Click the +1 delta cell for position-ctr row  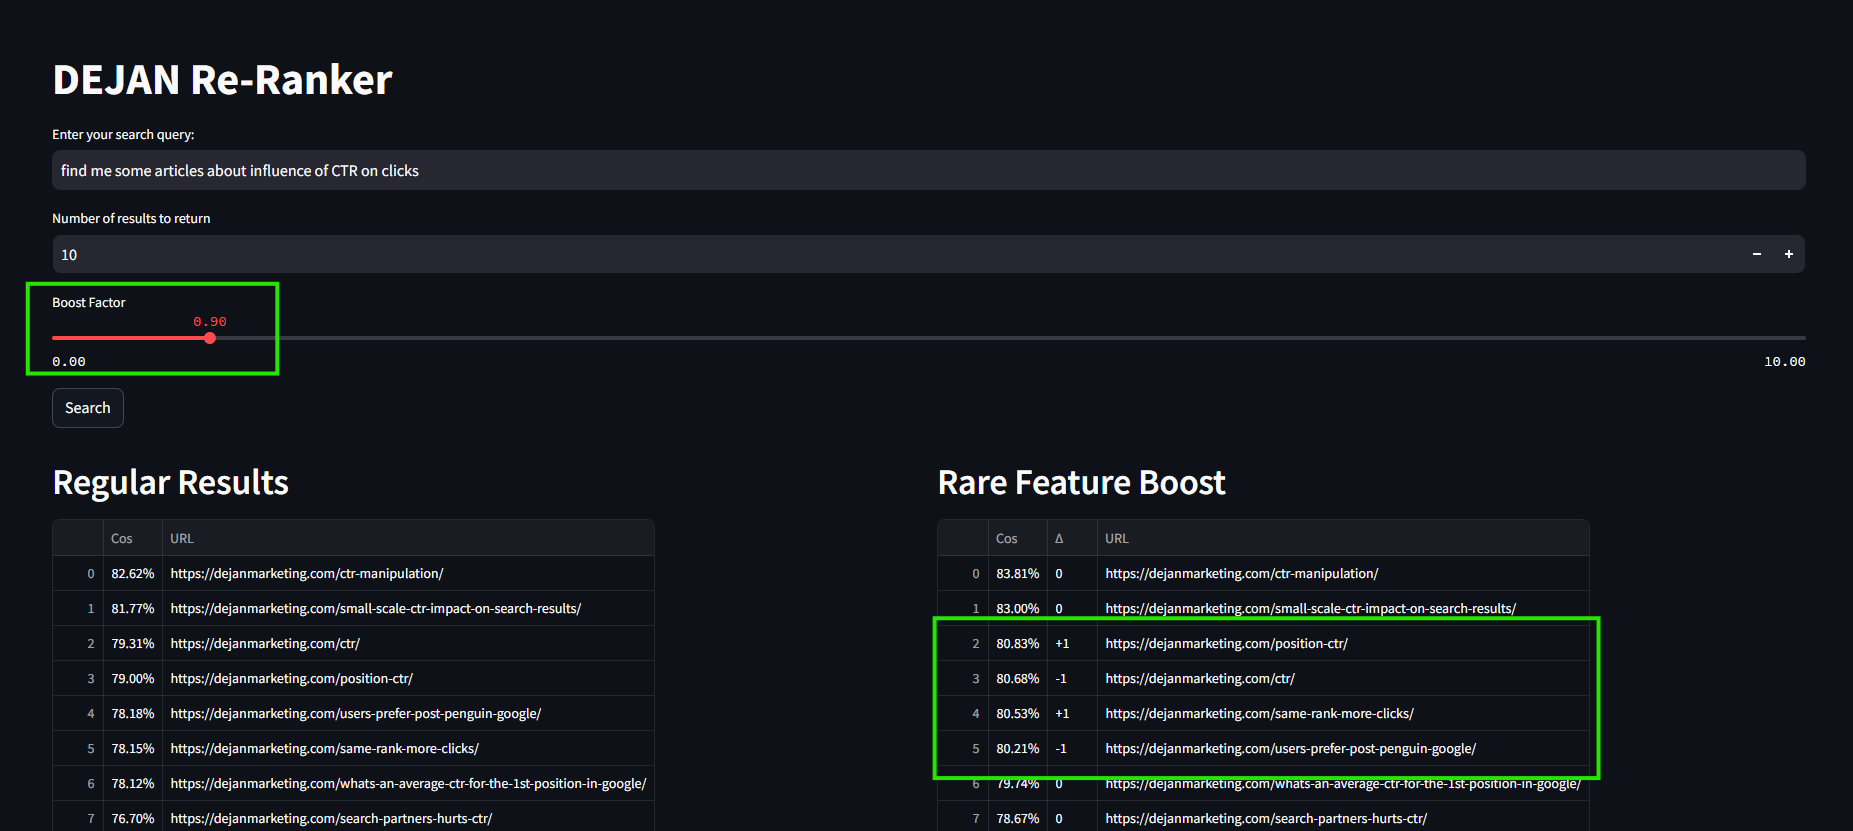[1072, 644]
